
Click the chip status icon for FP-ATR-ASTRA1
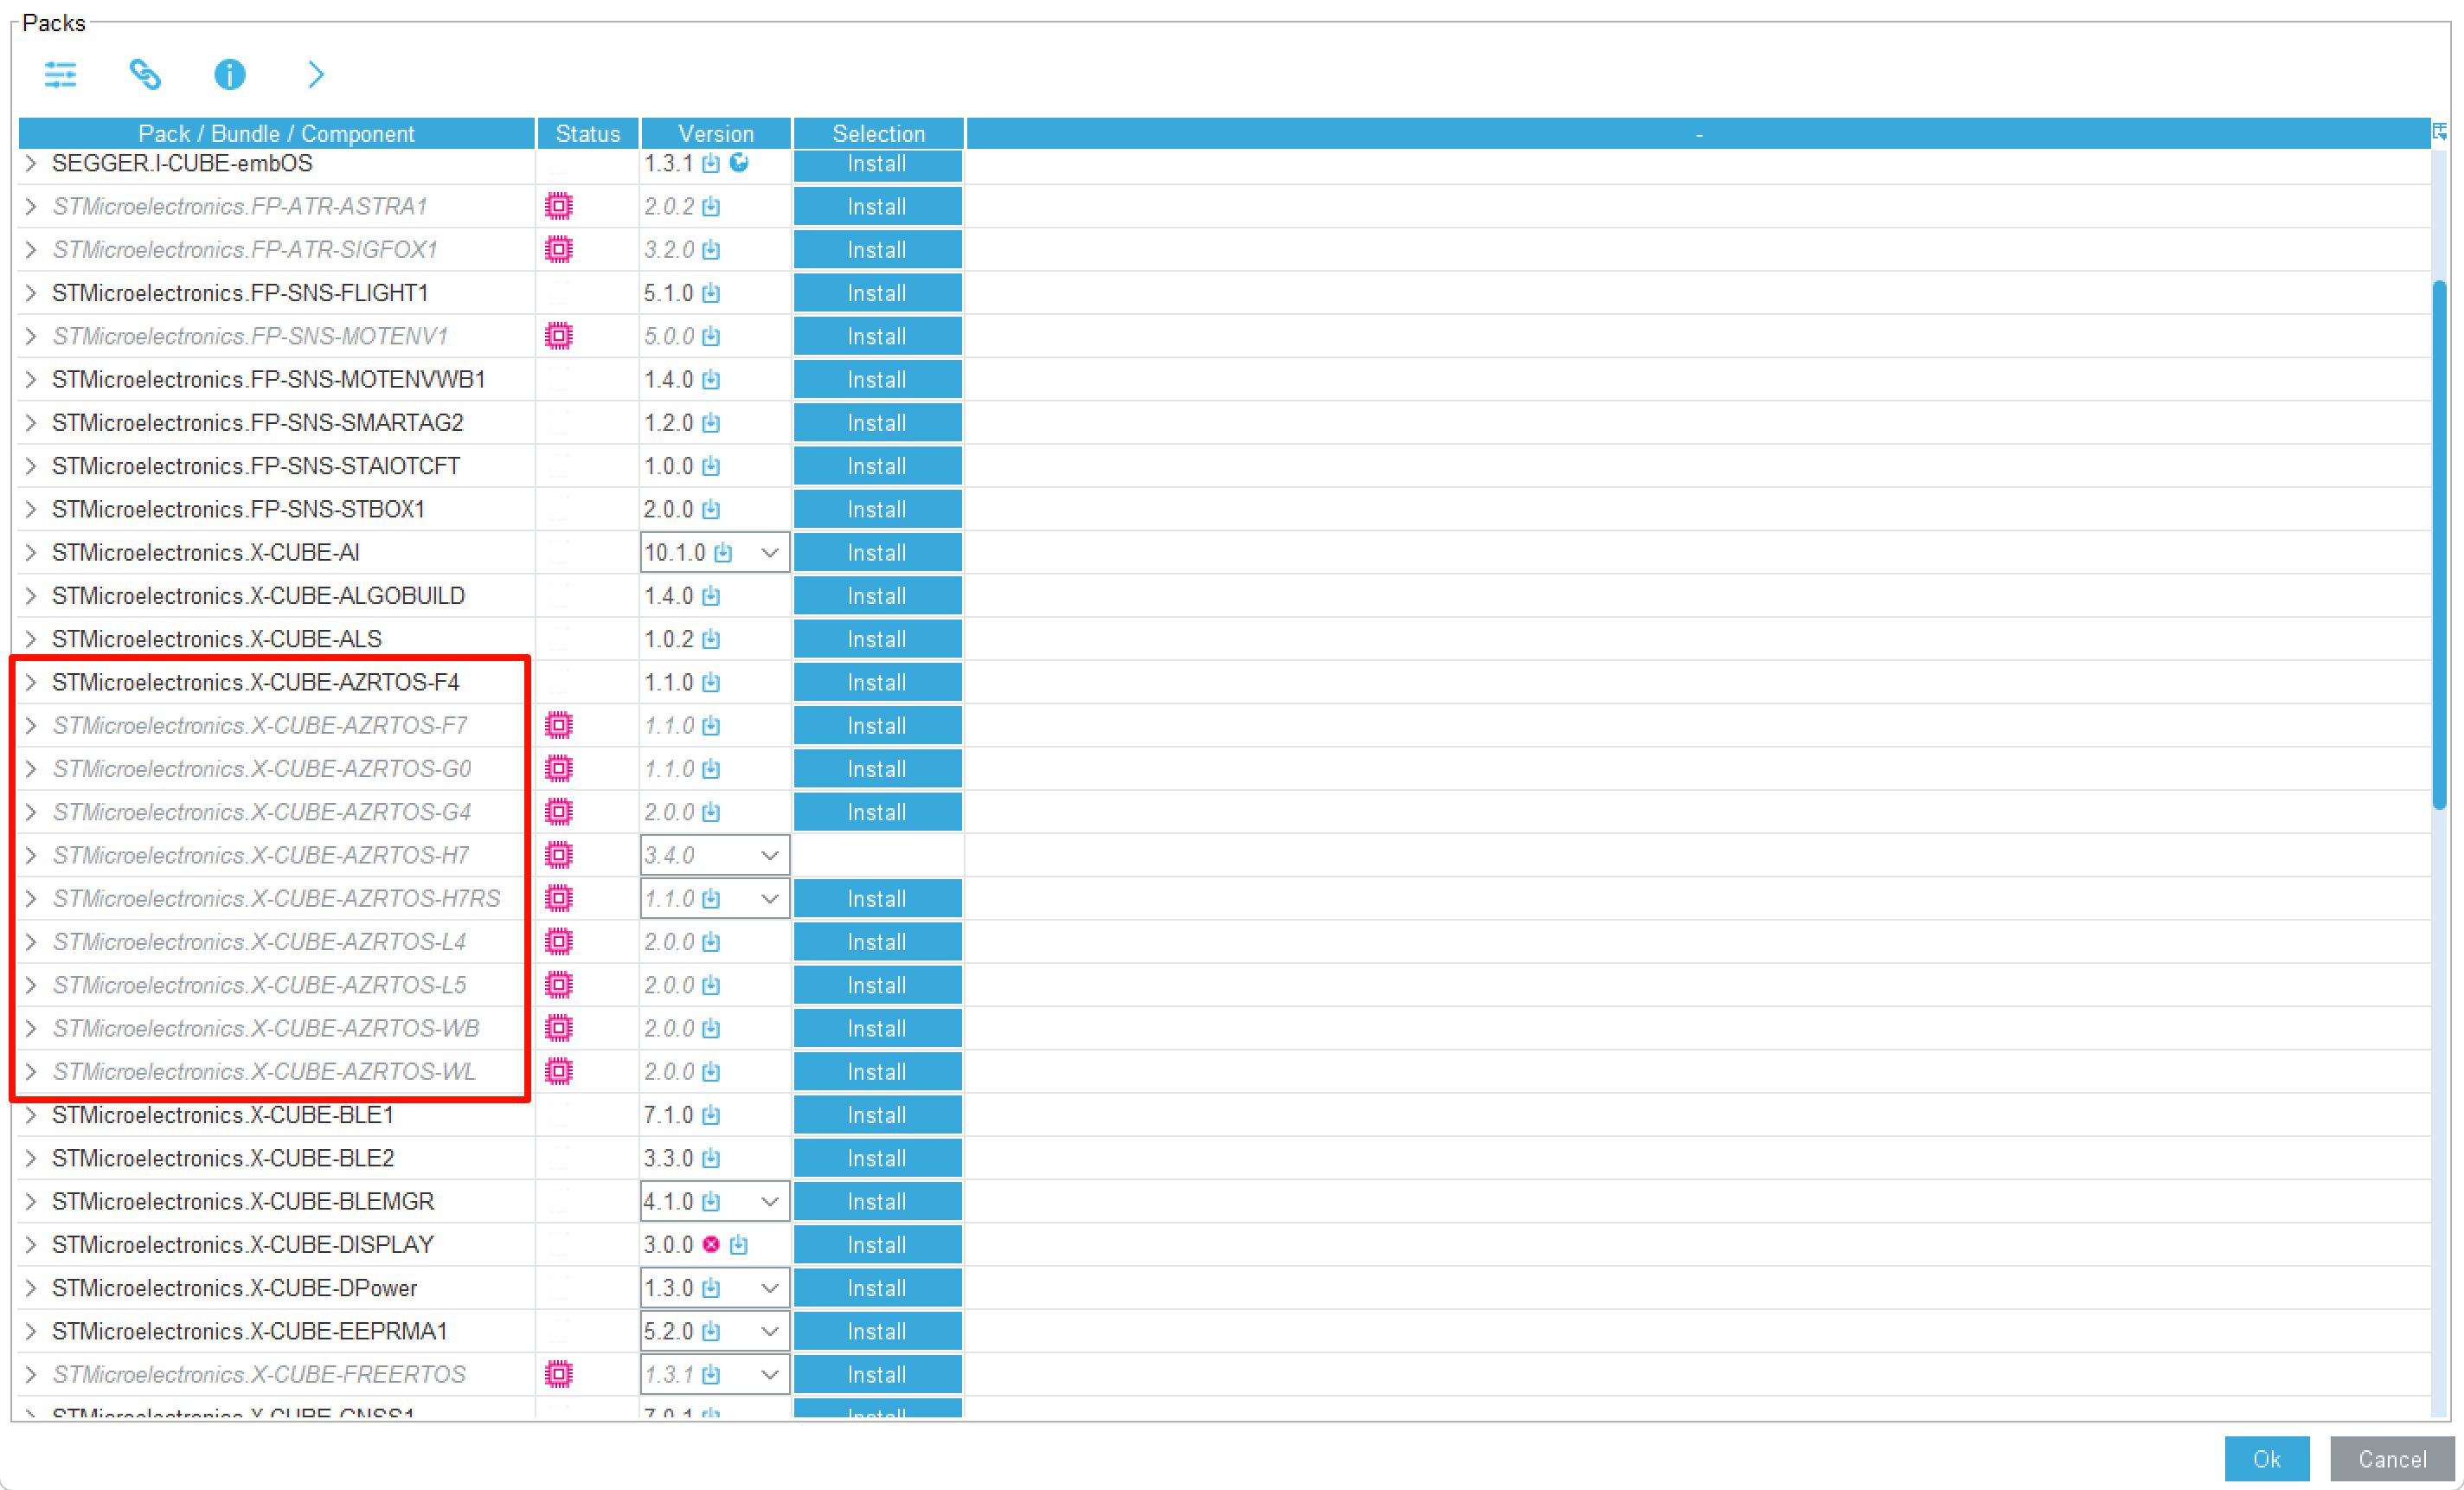tap(559, 206)
